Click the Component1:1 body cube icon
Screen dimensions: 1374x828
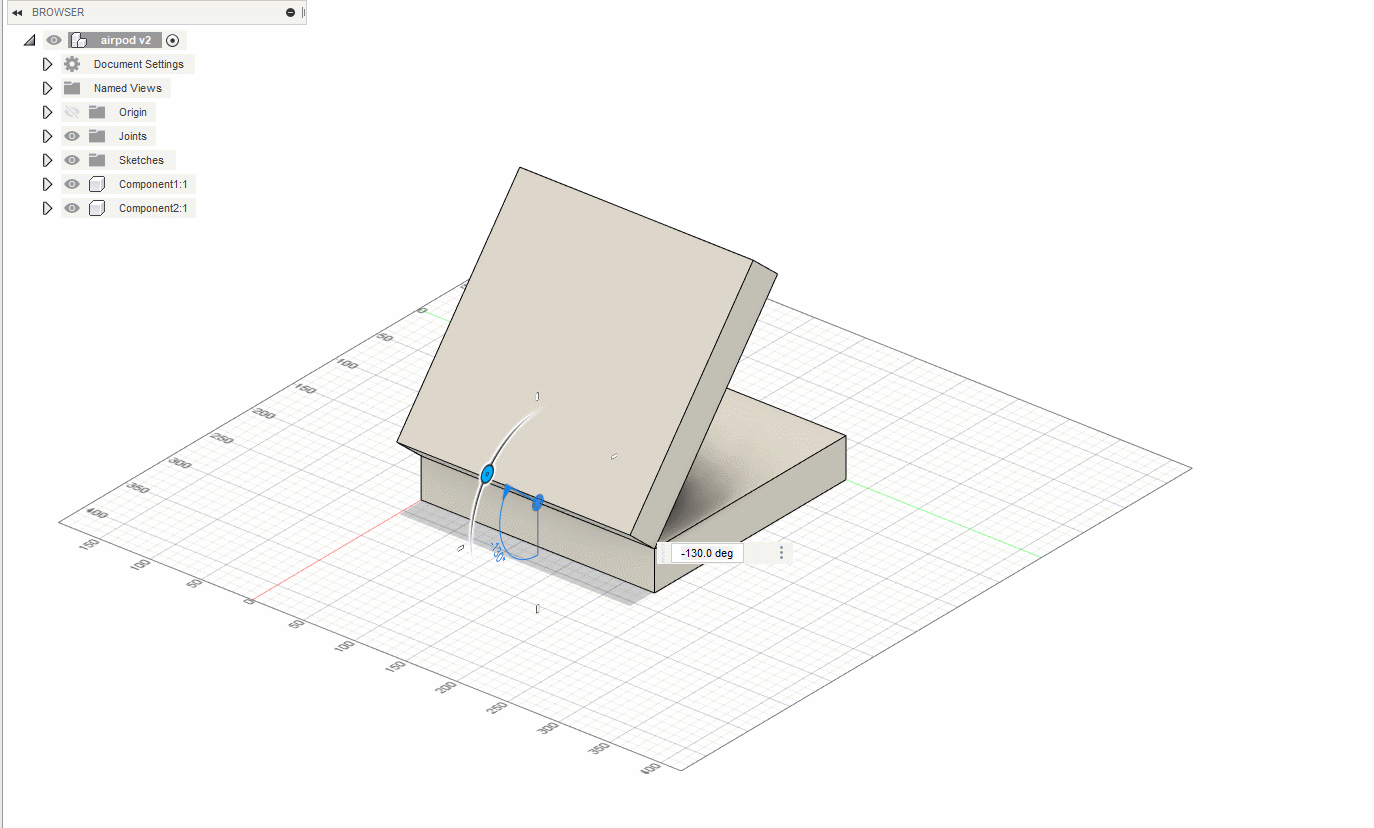point(96,183)
